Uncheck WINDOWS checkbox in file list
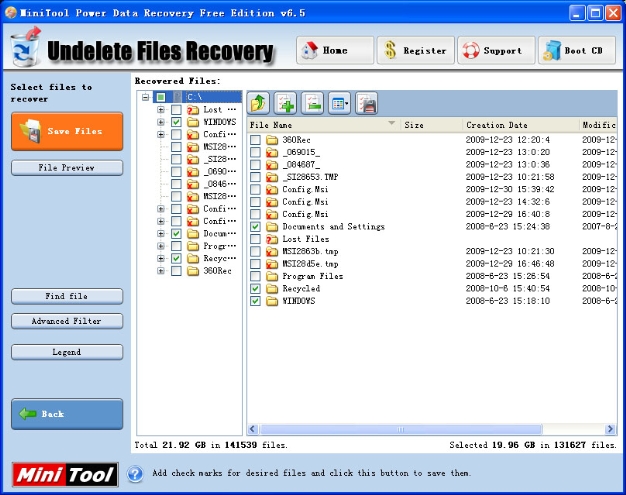 [x=256, y=301]
